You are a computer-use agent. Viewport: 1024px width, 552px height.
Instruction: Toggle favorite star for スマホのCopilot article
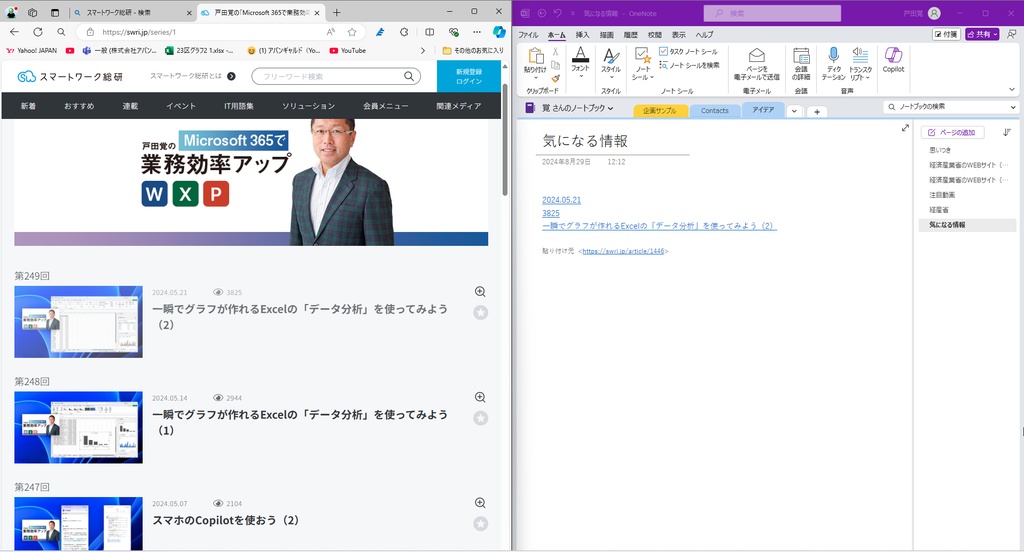481,524
